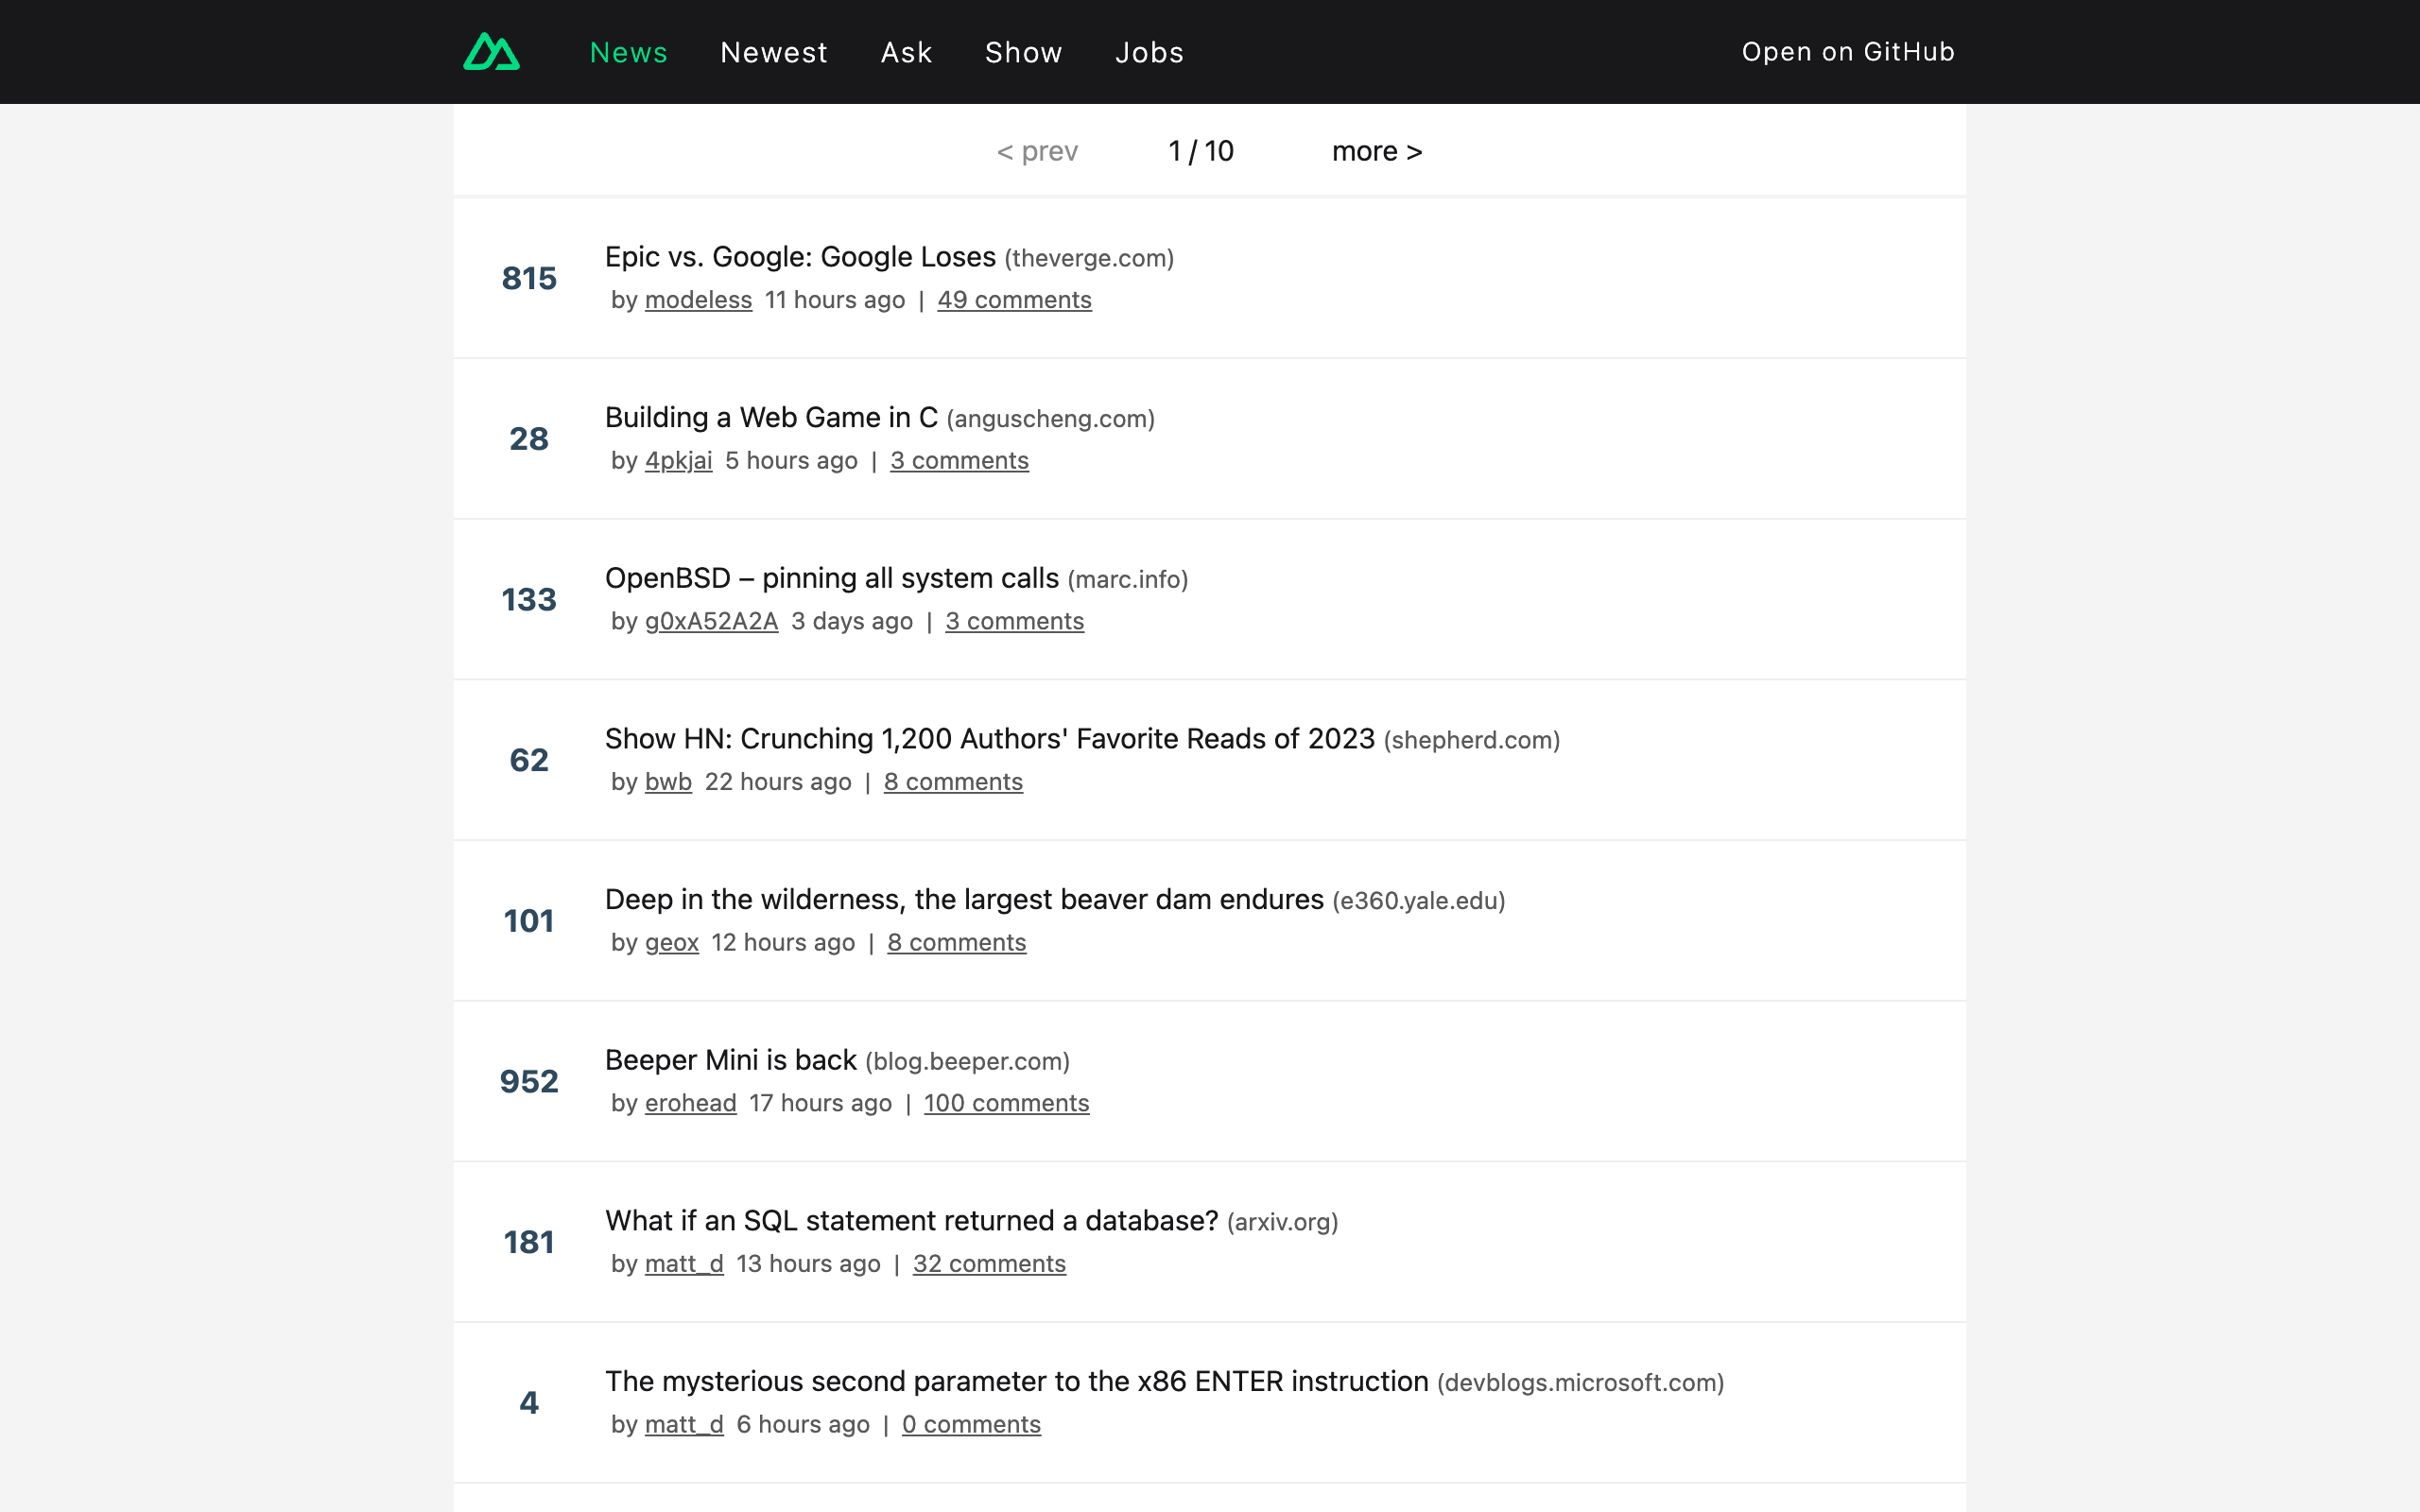View erohead's user profile
The height and width of the screenshot is (1512, 2420).
(x=690, y=1102)
